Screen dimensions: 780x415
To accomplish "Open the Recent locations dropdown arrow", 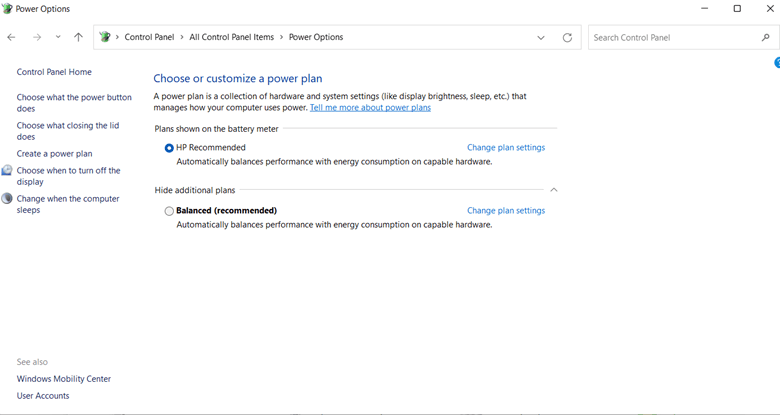I will tap(58, 37).
